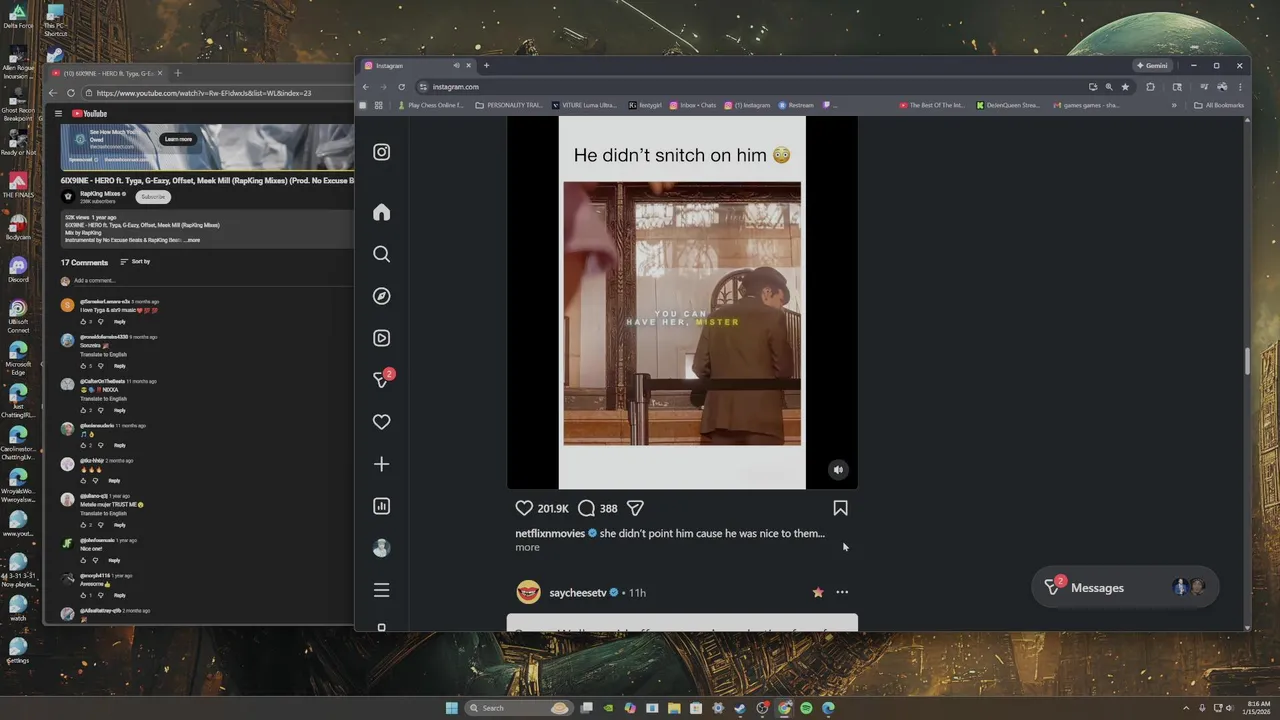Screen dimensions: 1280x720
Task: Open Messages icon with badge in sidebar
Action: pyautogui.click(x=383, y=379)
